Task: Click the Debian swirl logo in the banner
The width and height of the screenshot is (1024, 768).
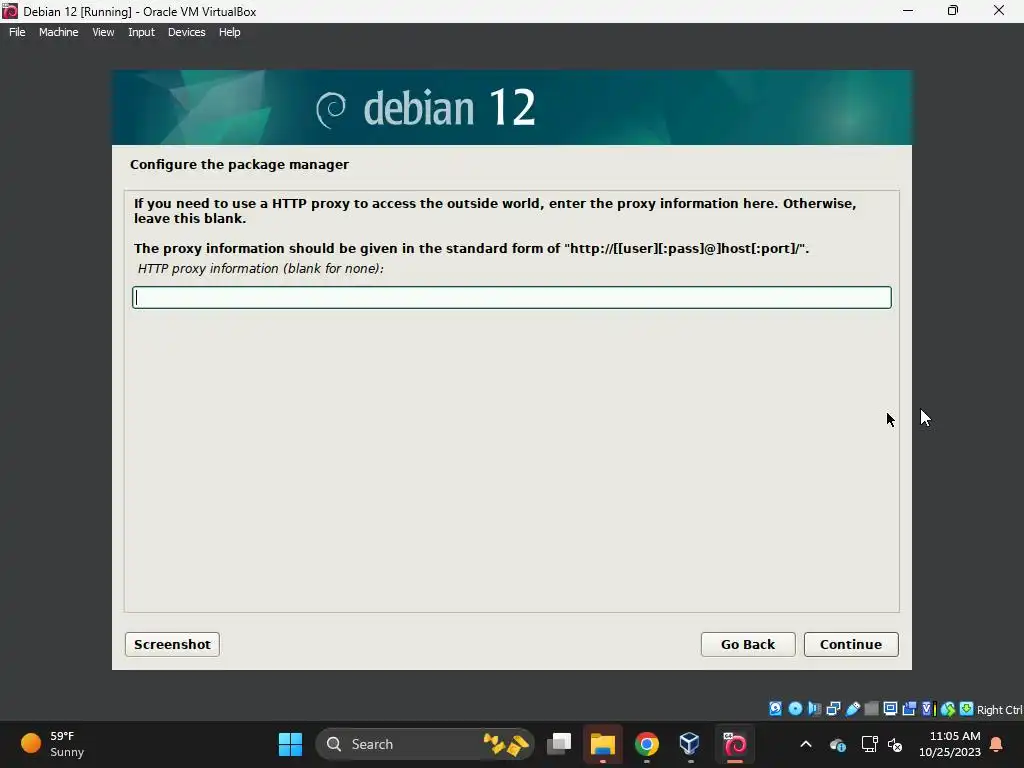Action: (330, 109)
